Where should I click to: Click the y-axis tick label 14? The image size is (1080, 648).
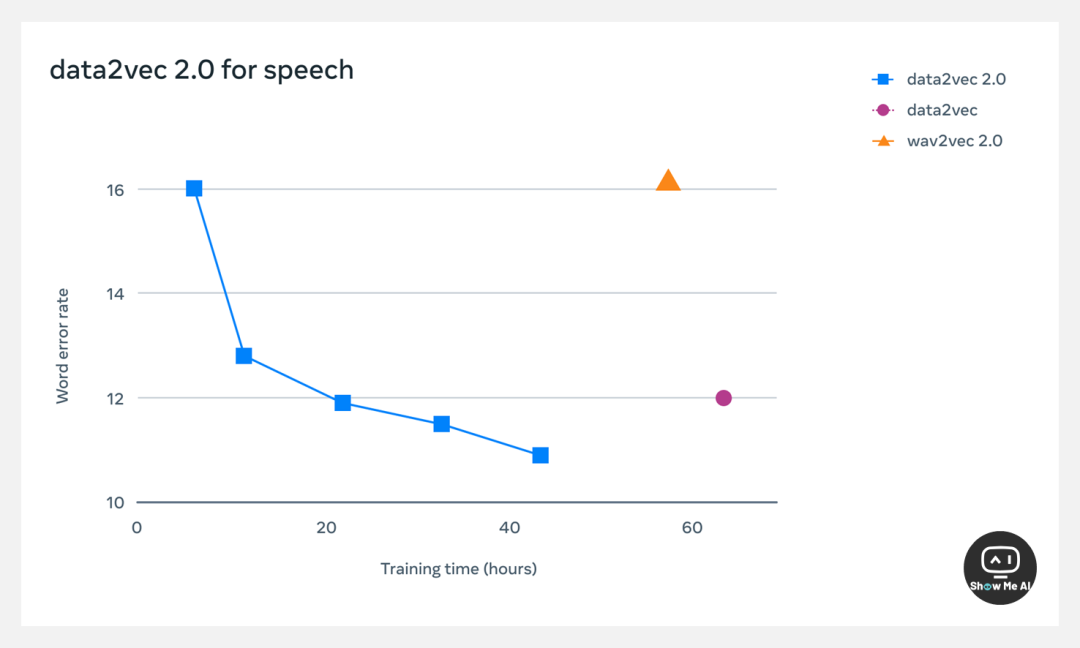click(x=117, y=294)
